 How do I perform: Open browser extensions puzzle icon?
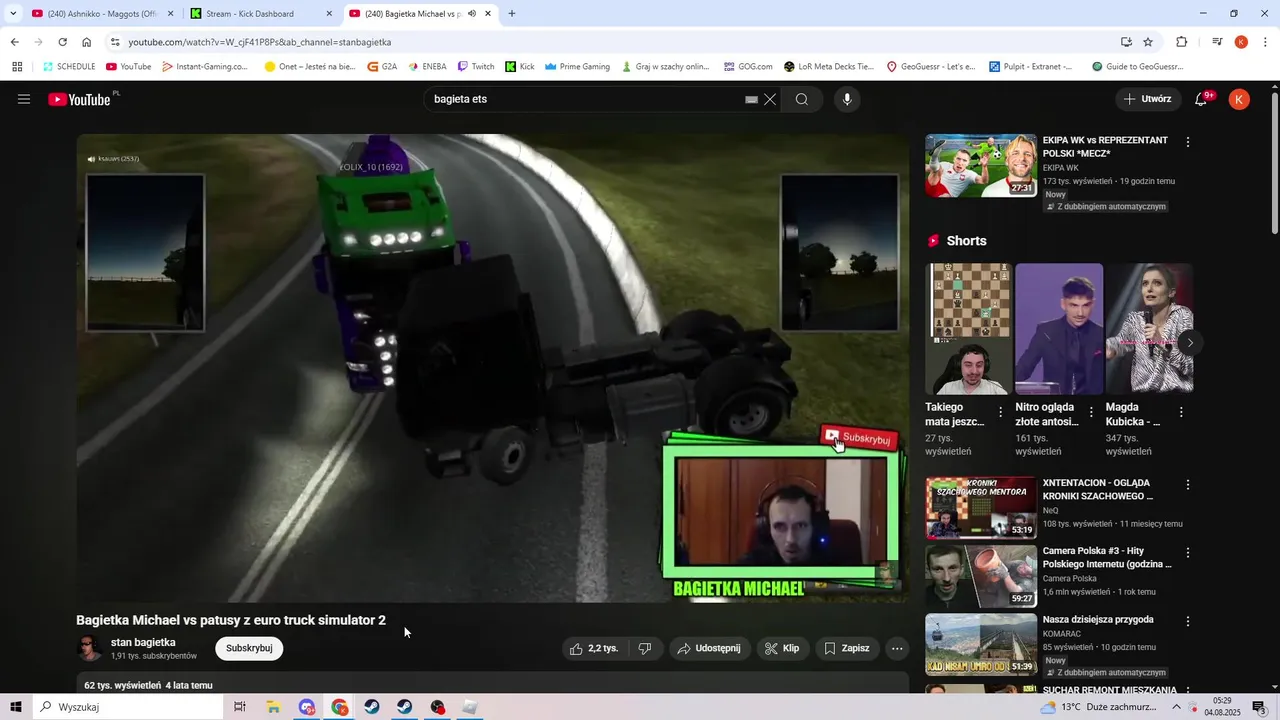(x=1181, y=42)
